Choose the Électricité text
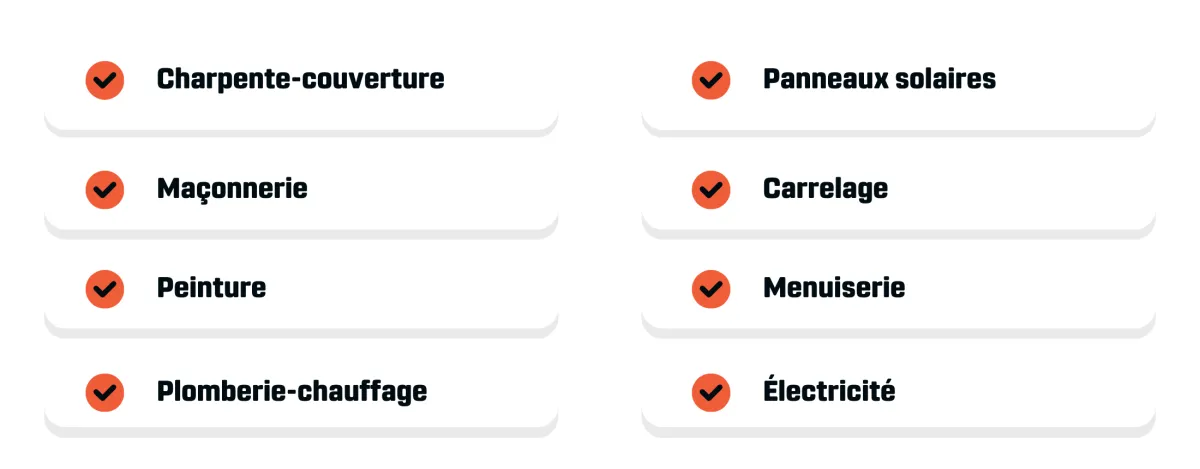 tap(829, 390)
